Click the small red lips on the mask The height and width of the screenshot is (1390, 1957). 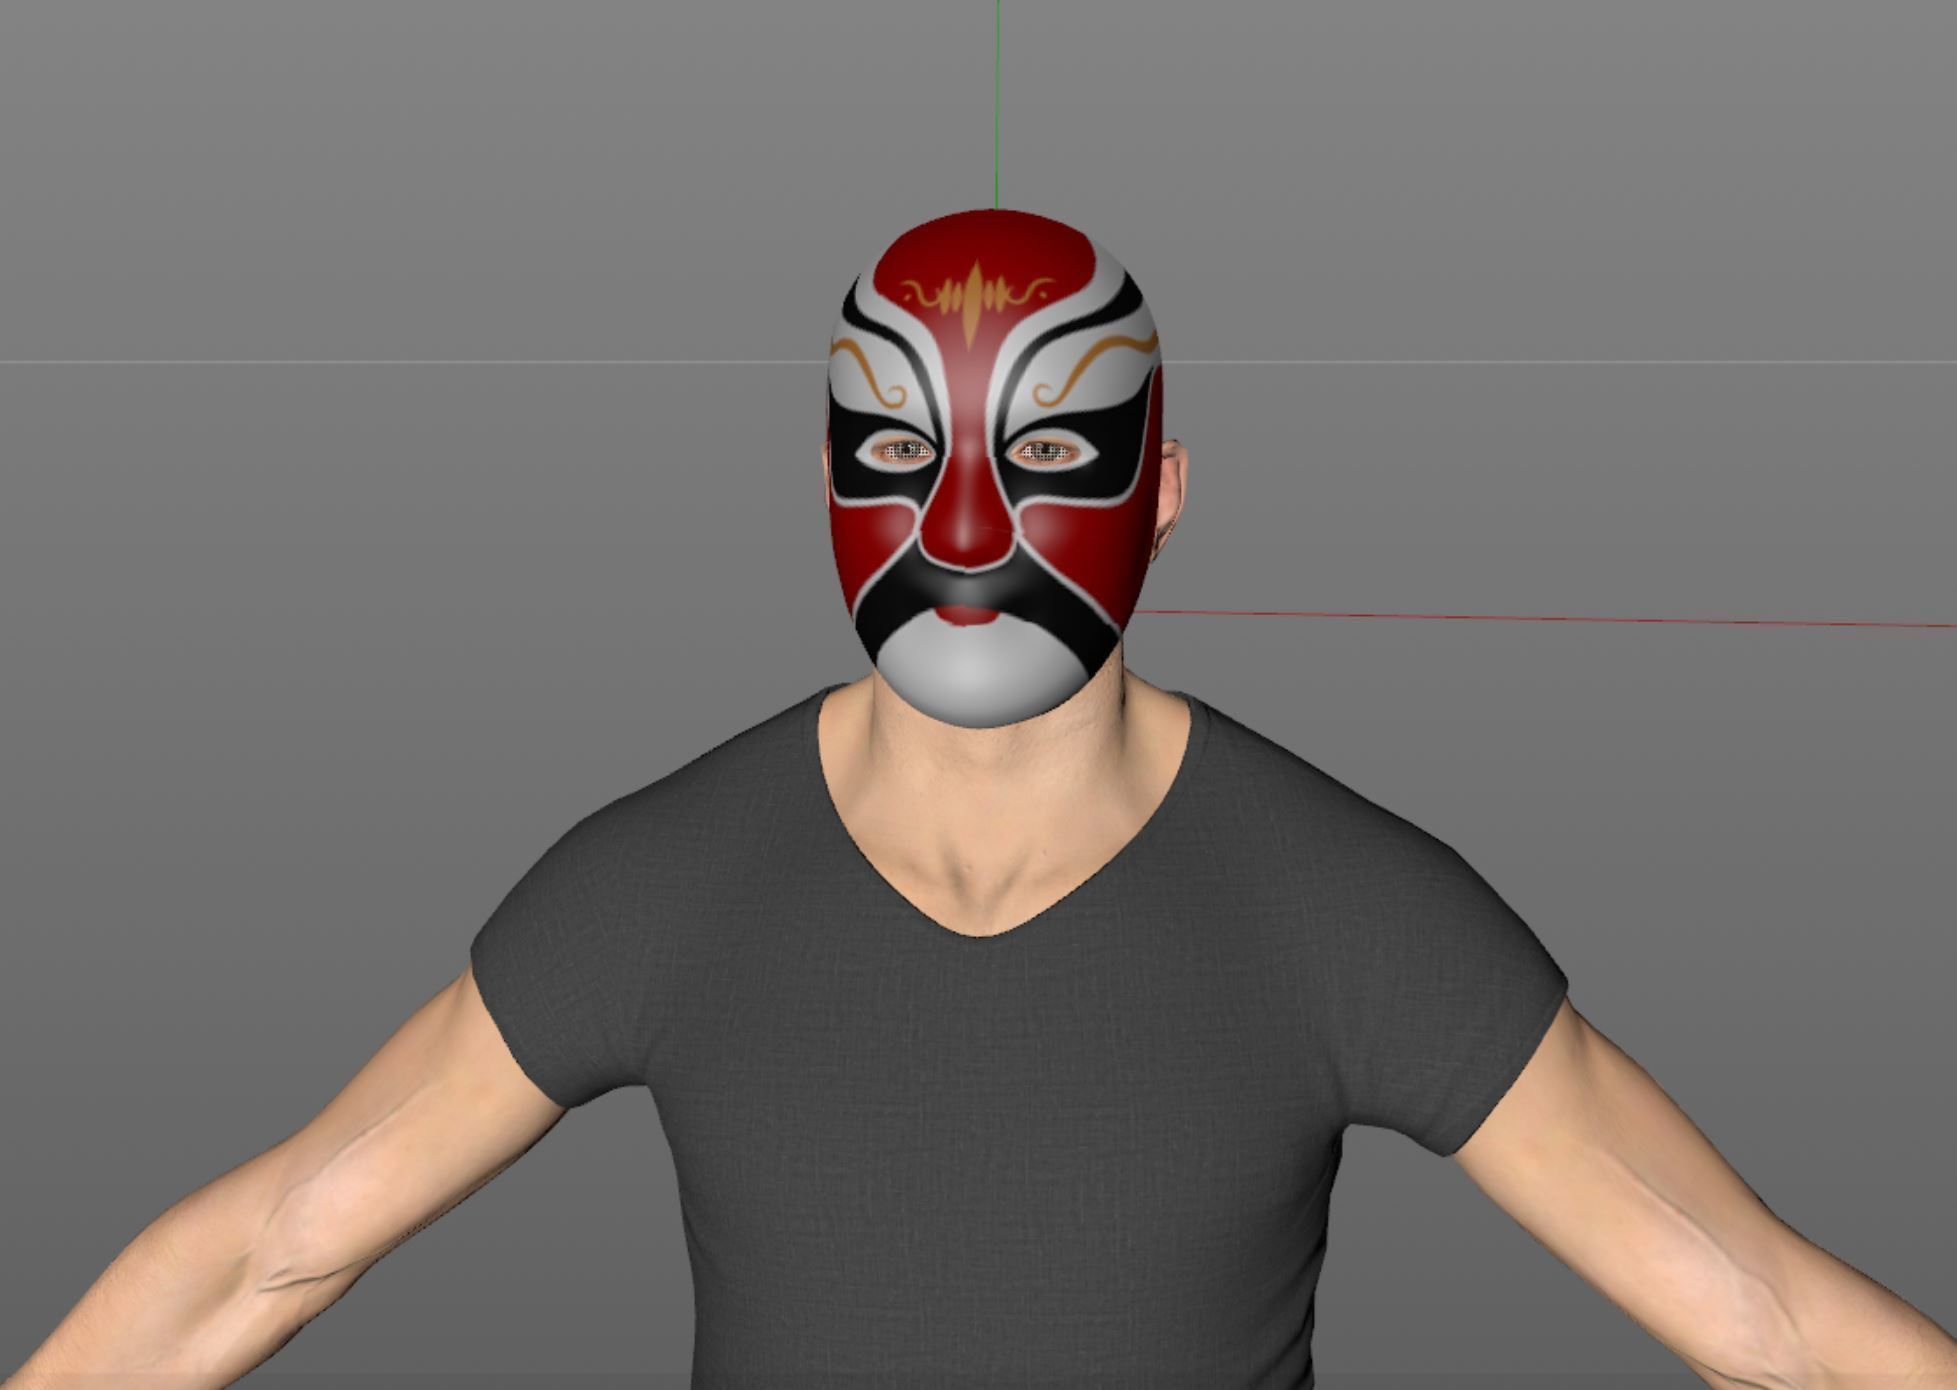click(966, 612)
